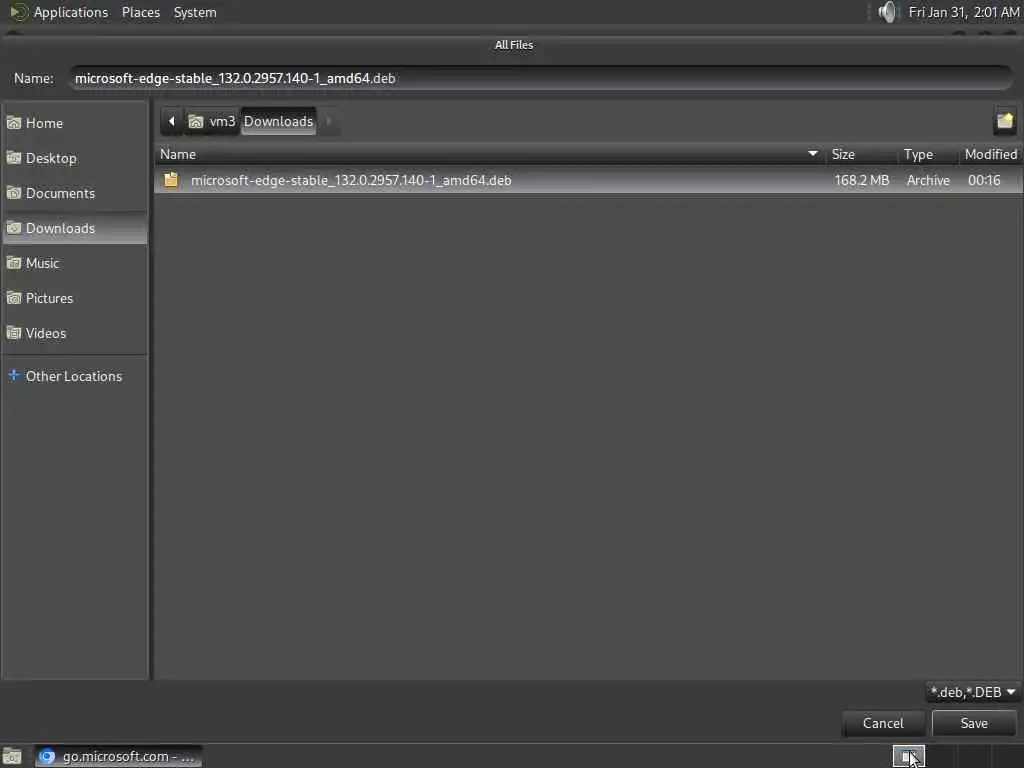This screenshot has width=1024, height=768.
Task: Select the microsoft-edge-stable .deb file row
Action: [x=588, y=180]
